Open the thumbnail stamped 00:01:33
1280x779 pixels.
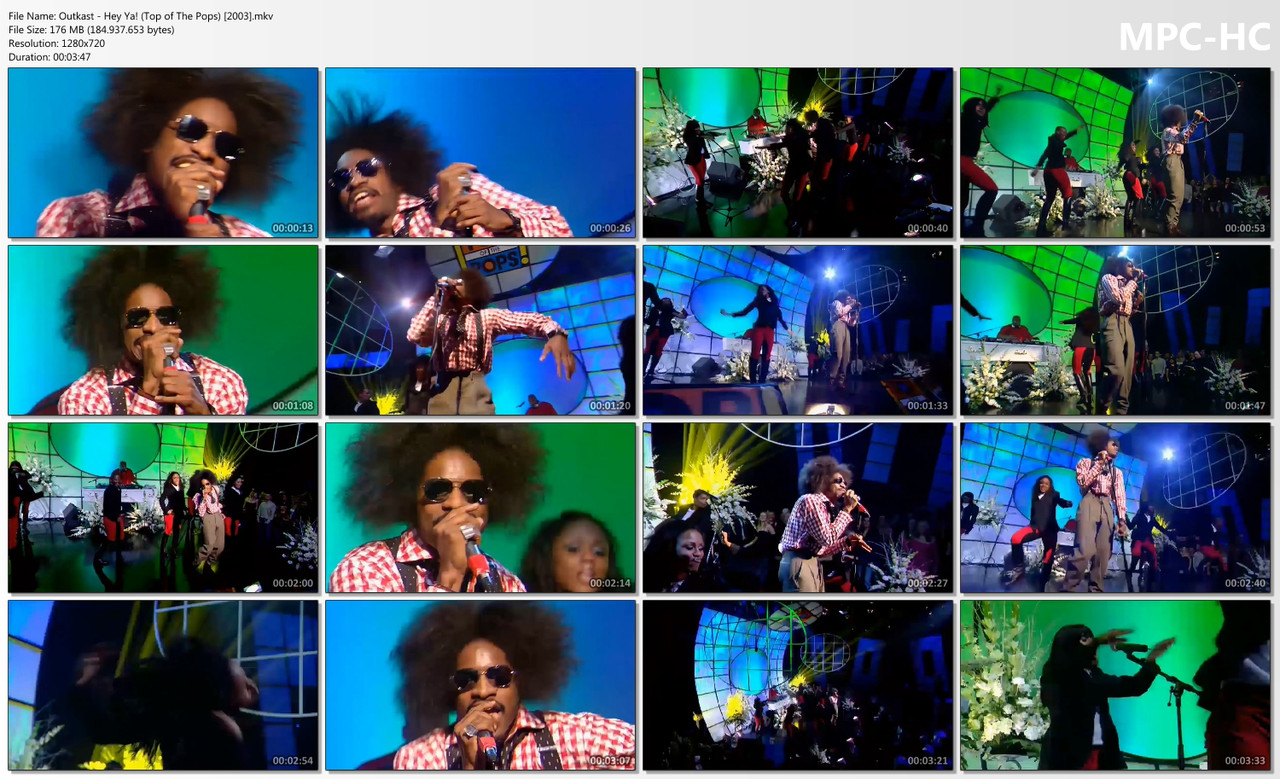click(797, 330)
